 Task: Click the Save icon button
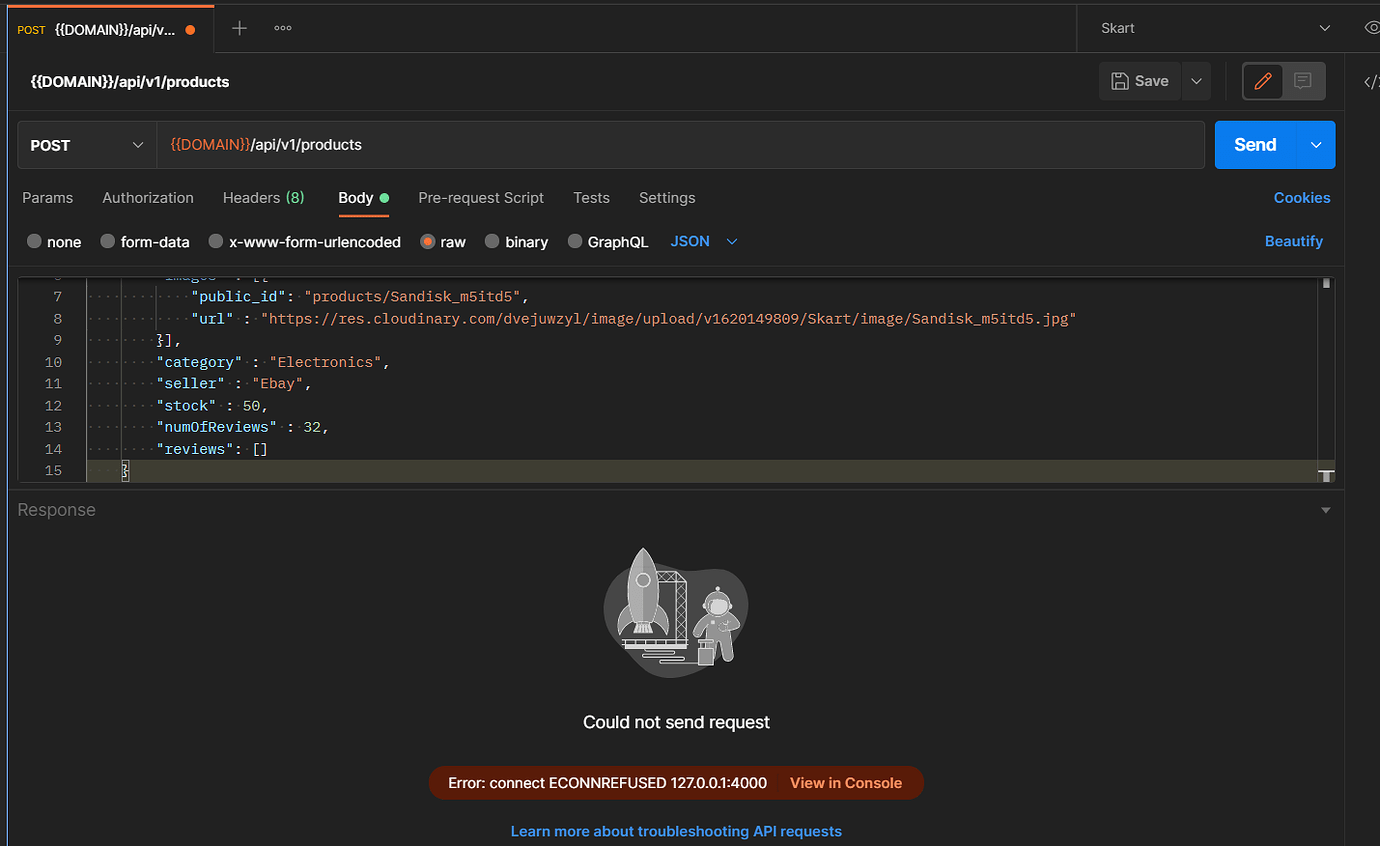tap(1139, 81)
